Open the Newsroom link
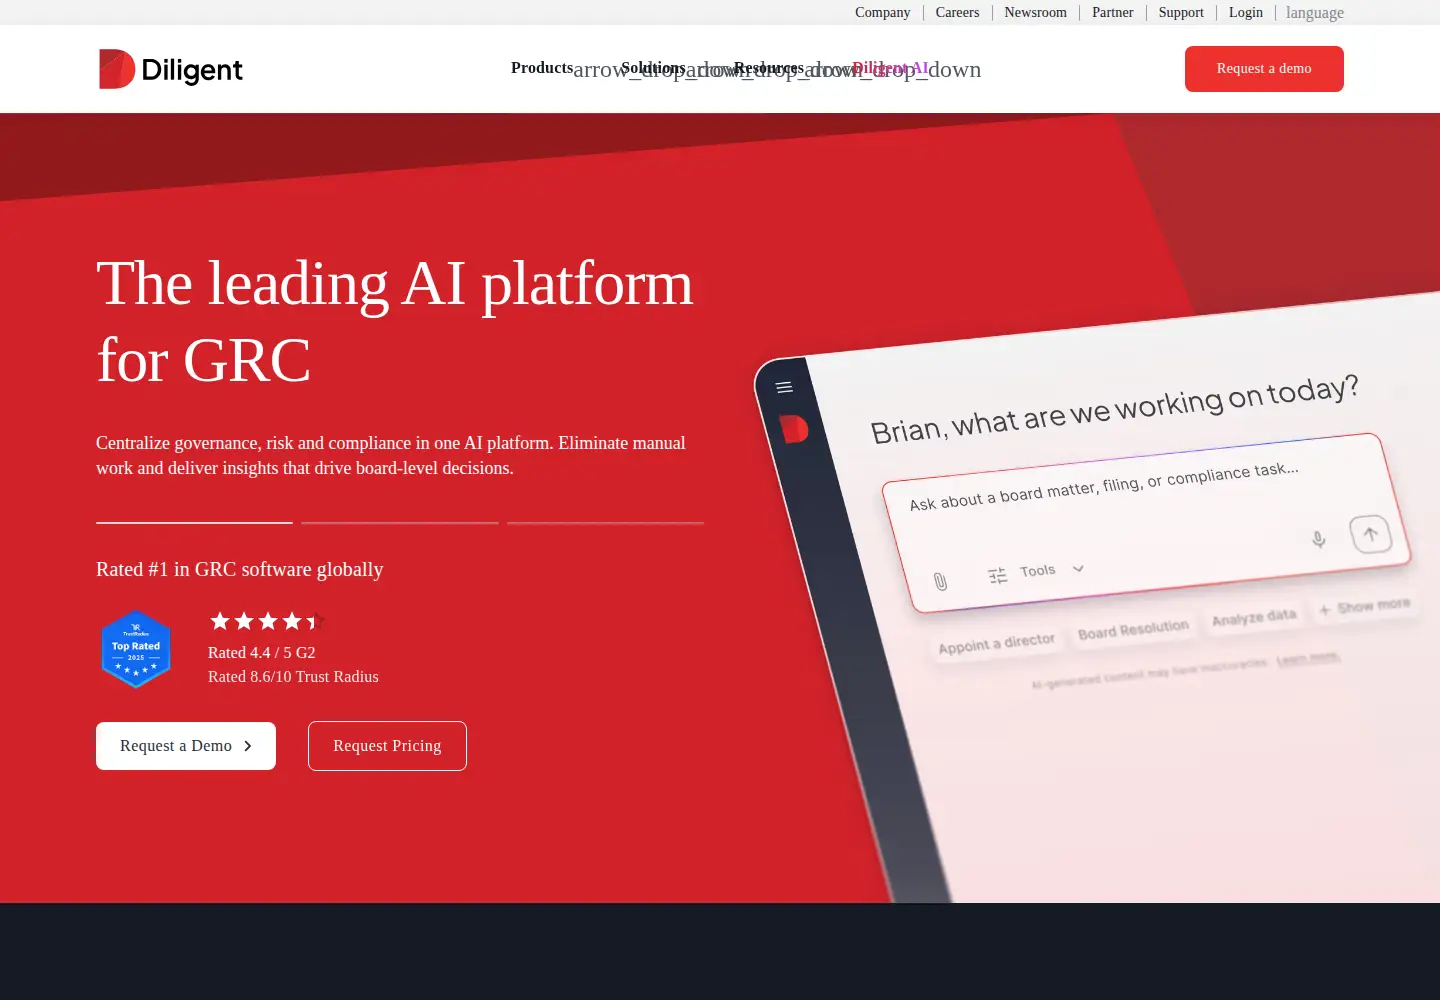This screenshot has height=1000, width=1440. point(1035,12)
